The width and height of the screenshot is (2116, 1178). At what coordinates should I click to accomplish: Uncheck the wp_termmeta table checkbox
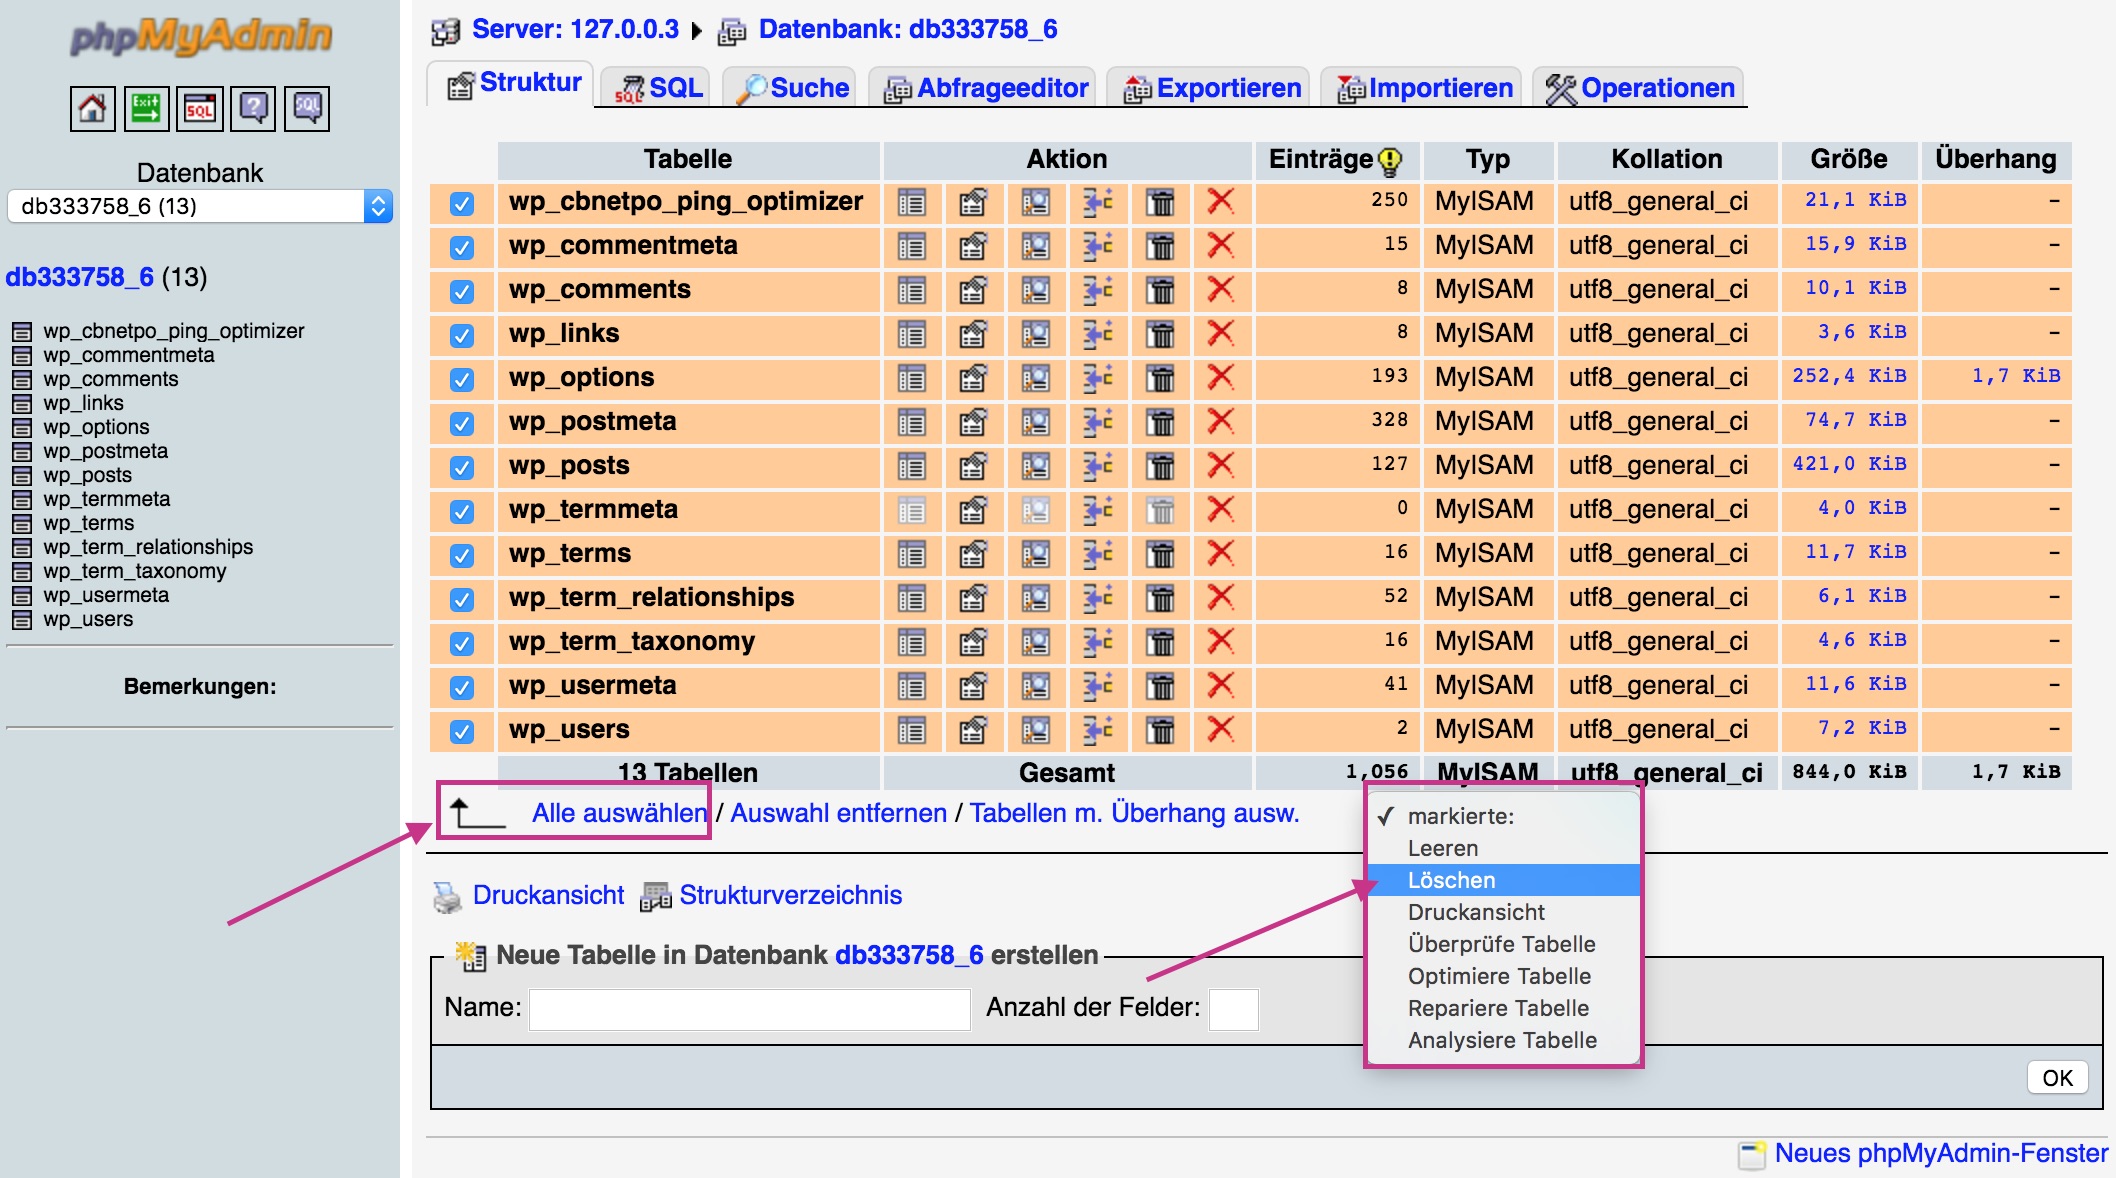[461, 511]
